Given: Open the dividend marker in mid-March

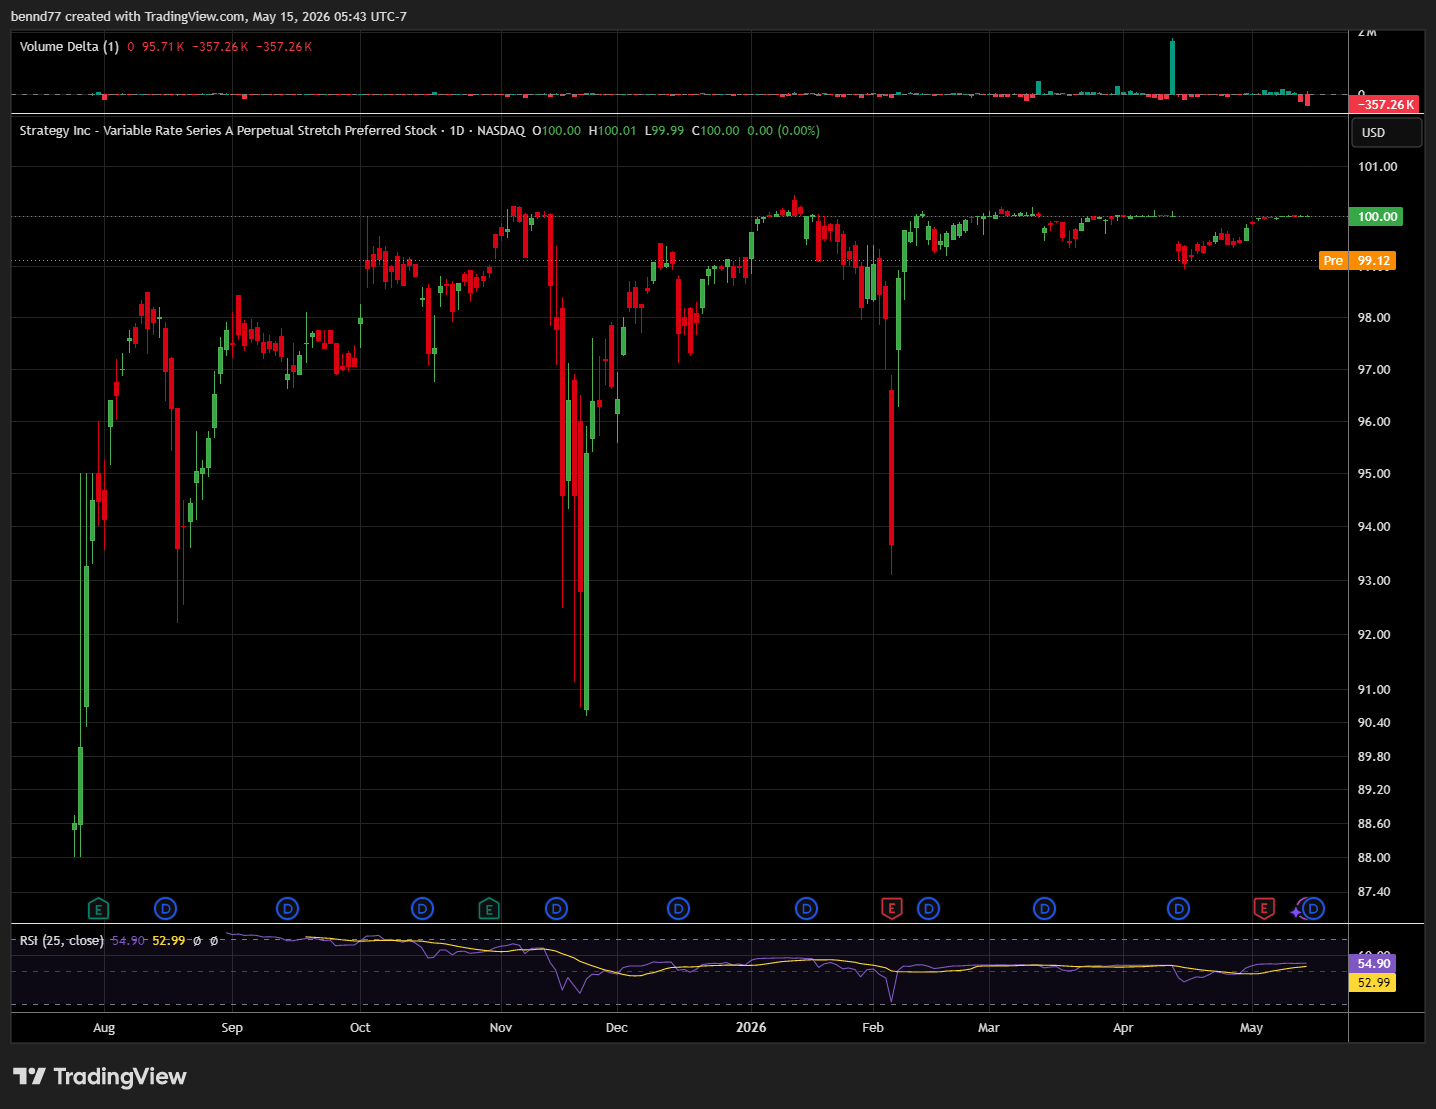Looking at the screenshot, I should [1044, 909].
